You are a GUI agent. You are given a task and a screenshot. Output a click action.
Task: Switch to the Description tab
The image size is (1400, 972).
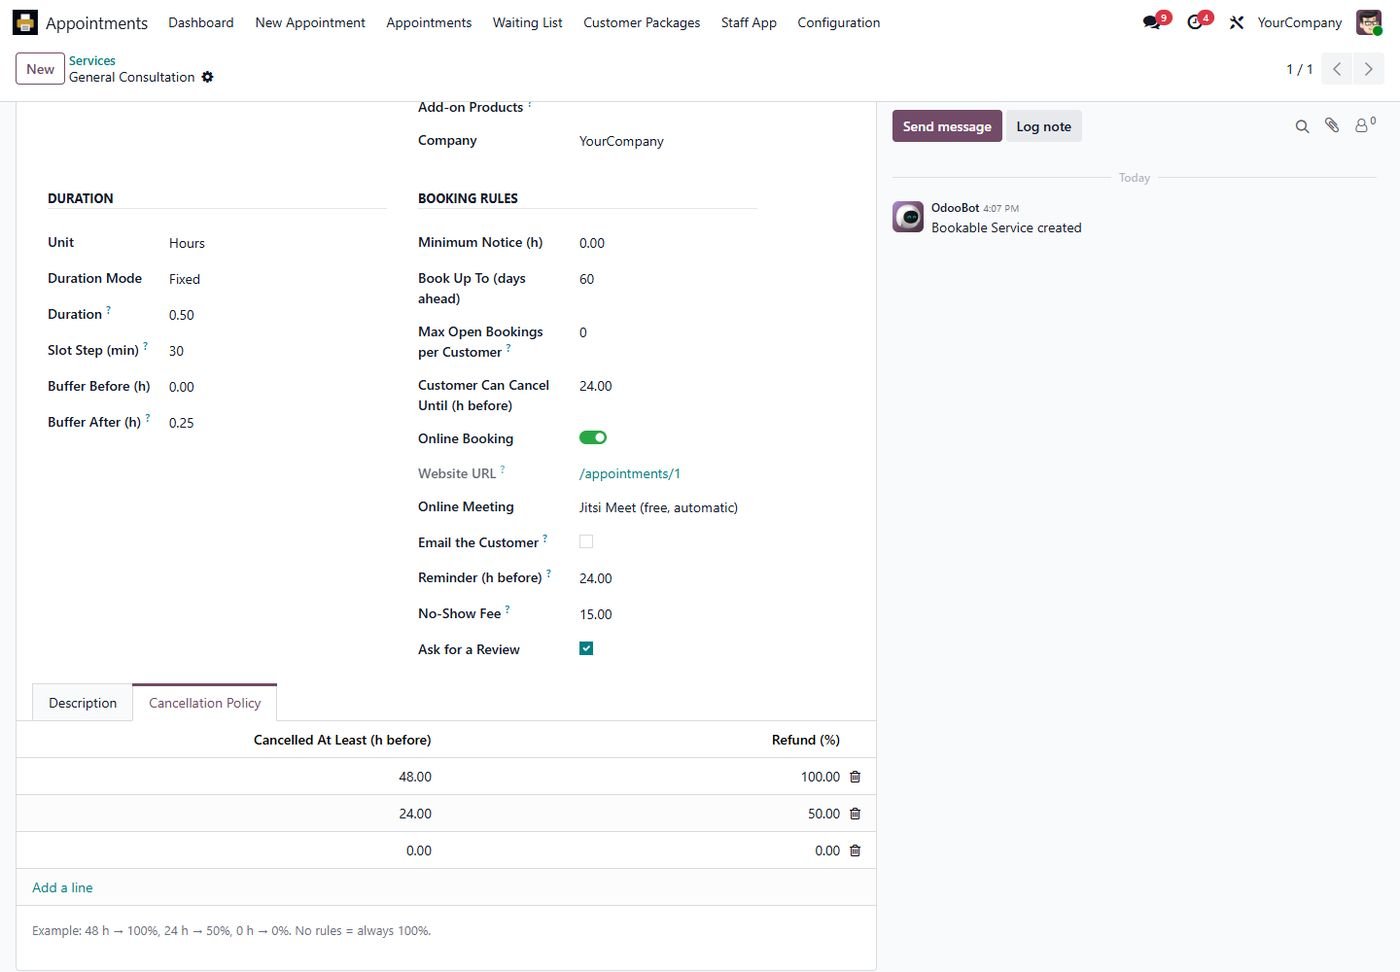point(83,703)
